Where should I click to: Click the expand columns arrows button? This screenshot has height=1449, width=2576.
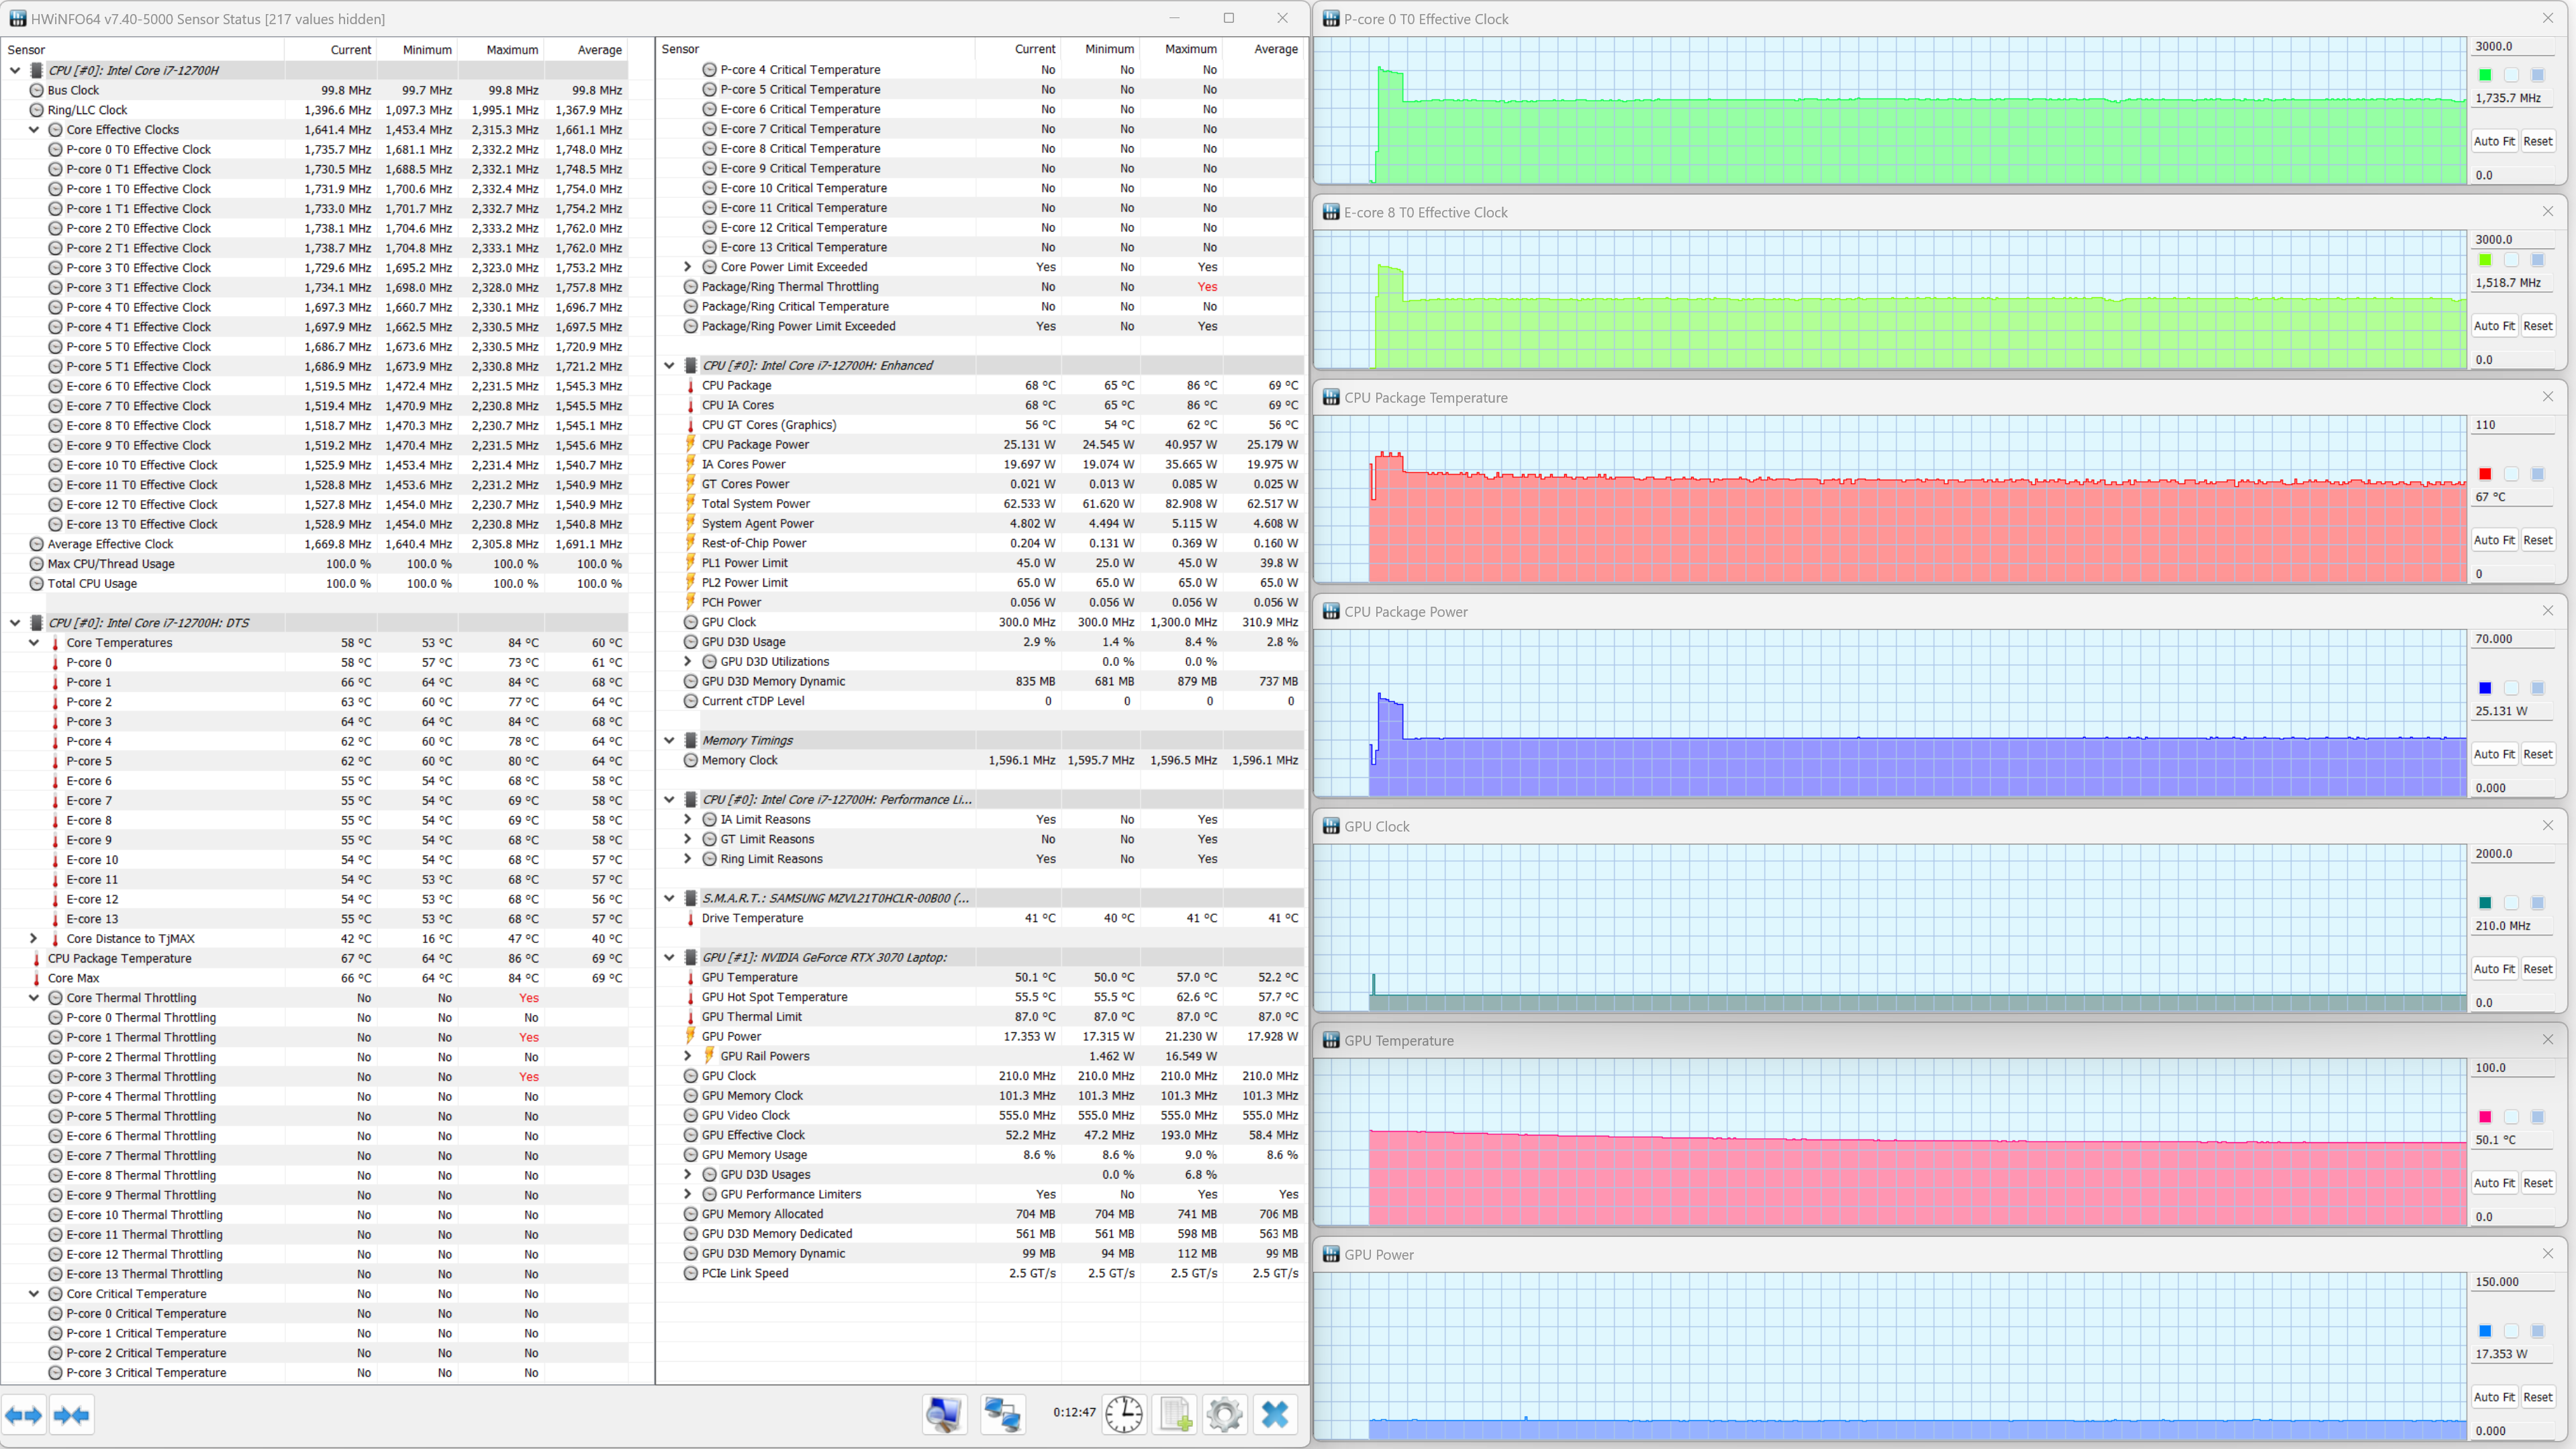(23, 1414)
